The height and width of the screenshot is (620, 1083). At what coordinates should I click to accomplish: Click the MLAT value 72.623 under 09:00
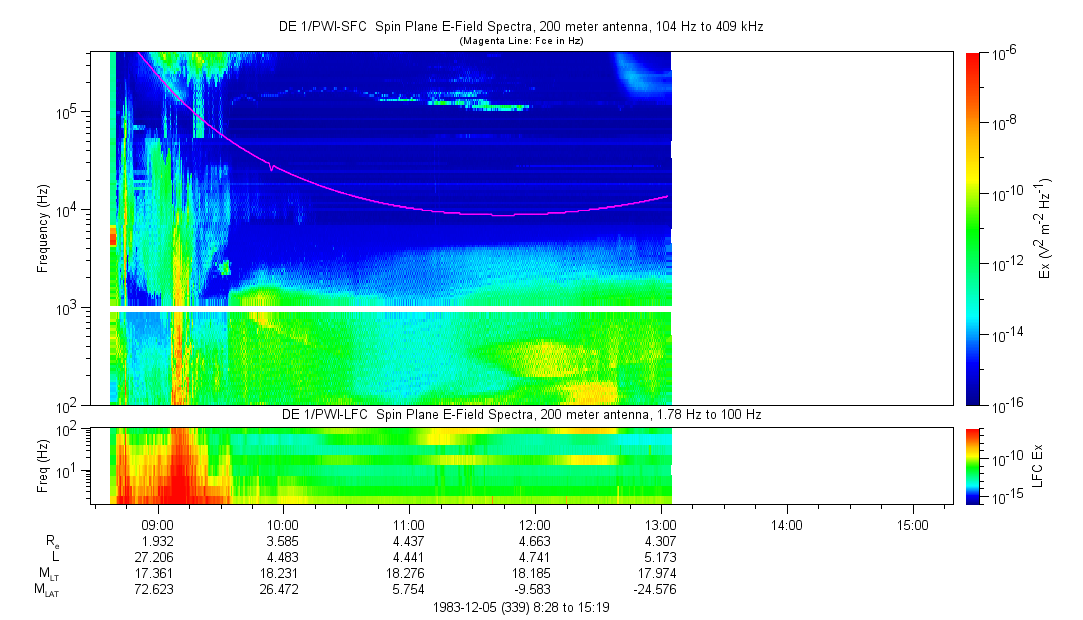pyautogui.click(x=157, y=590)
